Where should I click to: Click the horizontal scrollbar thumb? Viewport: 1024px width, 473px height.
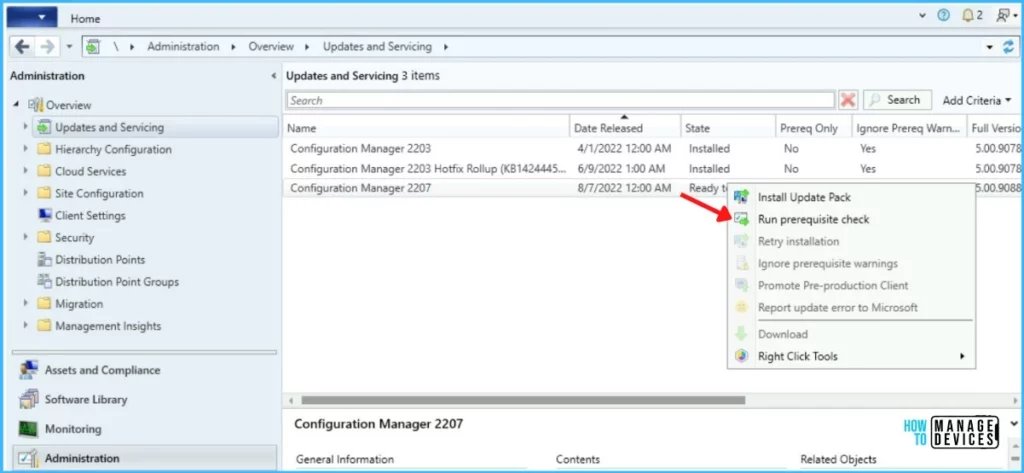(x=522, y=400)
